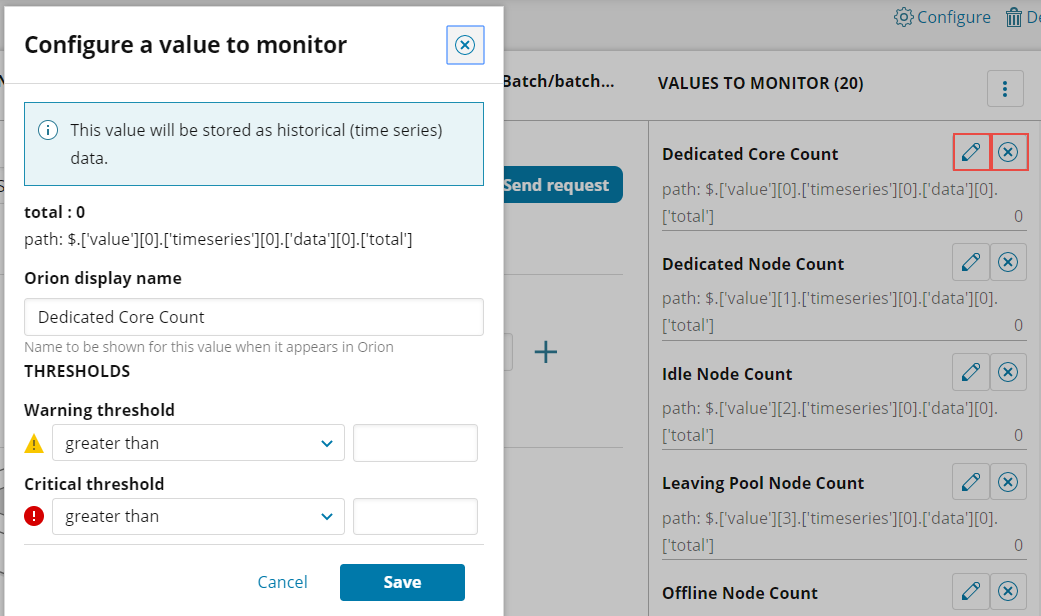Click pencil icon for Idle Node Count
The width and height of the screenshot is (1041, 616).
(x=970, y=372)
